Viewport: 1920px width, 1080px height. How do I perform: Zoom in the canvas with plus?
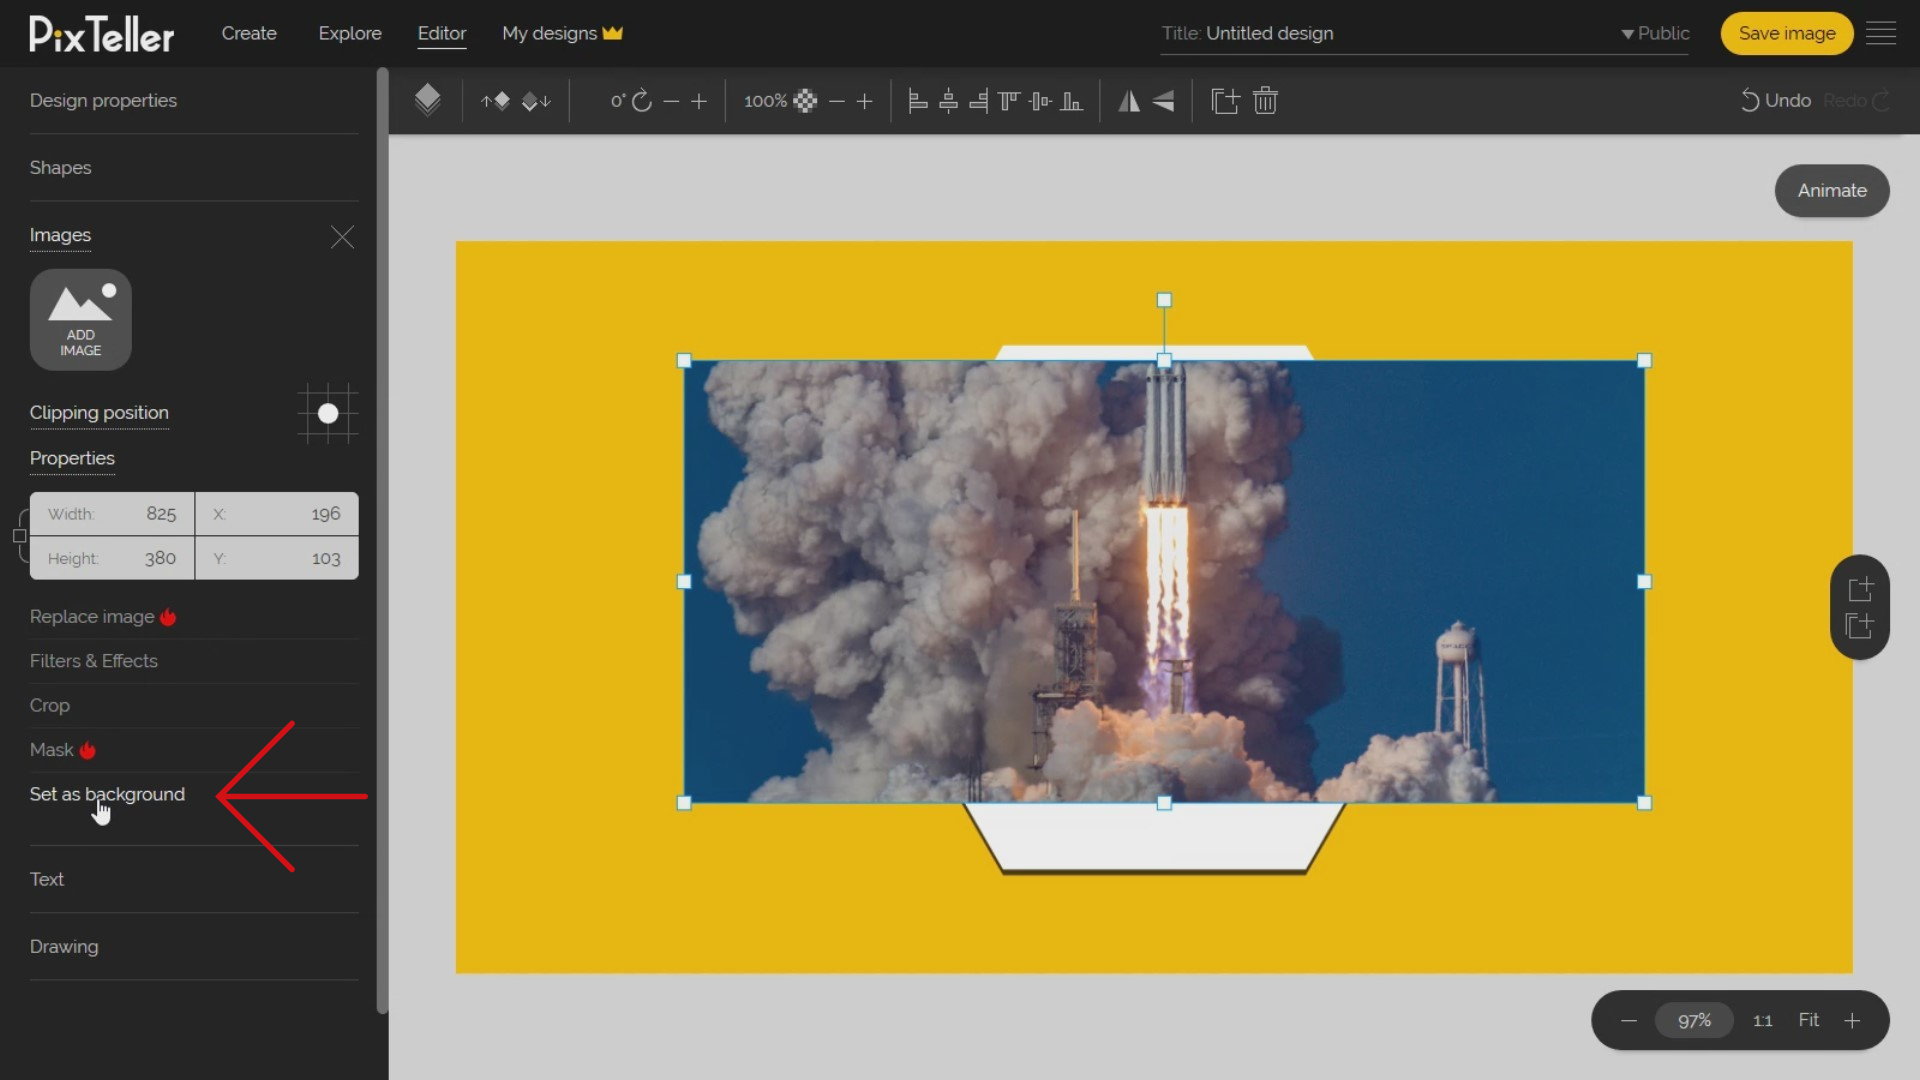1852,1021
